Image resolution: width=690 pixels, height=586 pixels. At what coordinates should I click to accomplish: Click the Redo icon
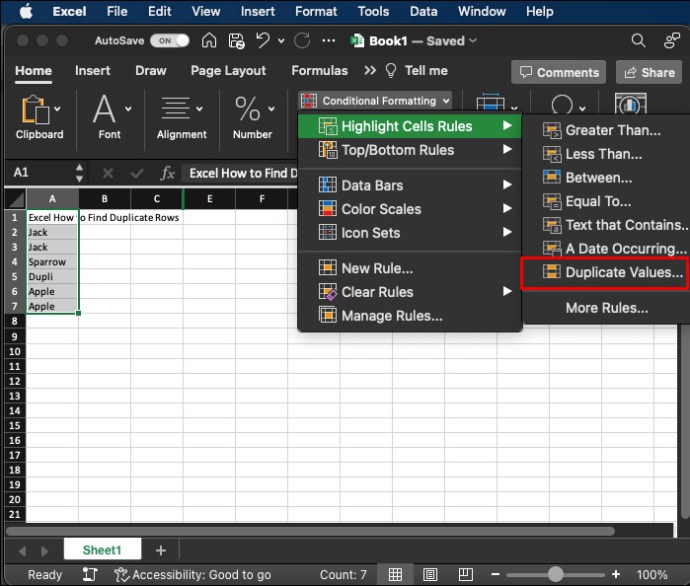point(302,40)
